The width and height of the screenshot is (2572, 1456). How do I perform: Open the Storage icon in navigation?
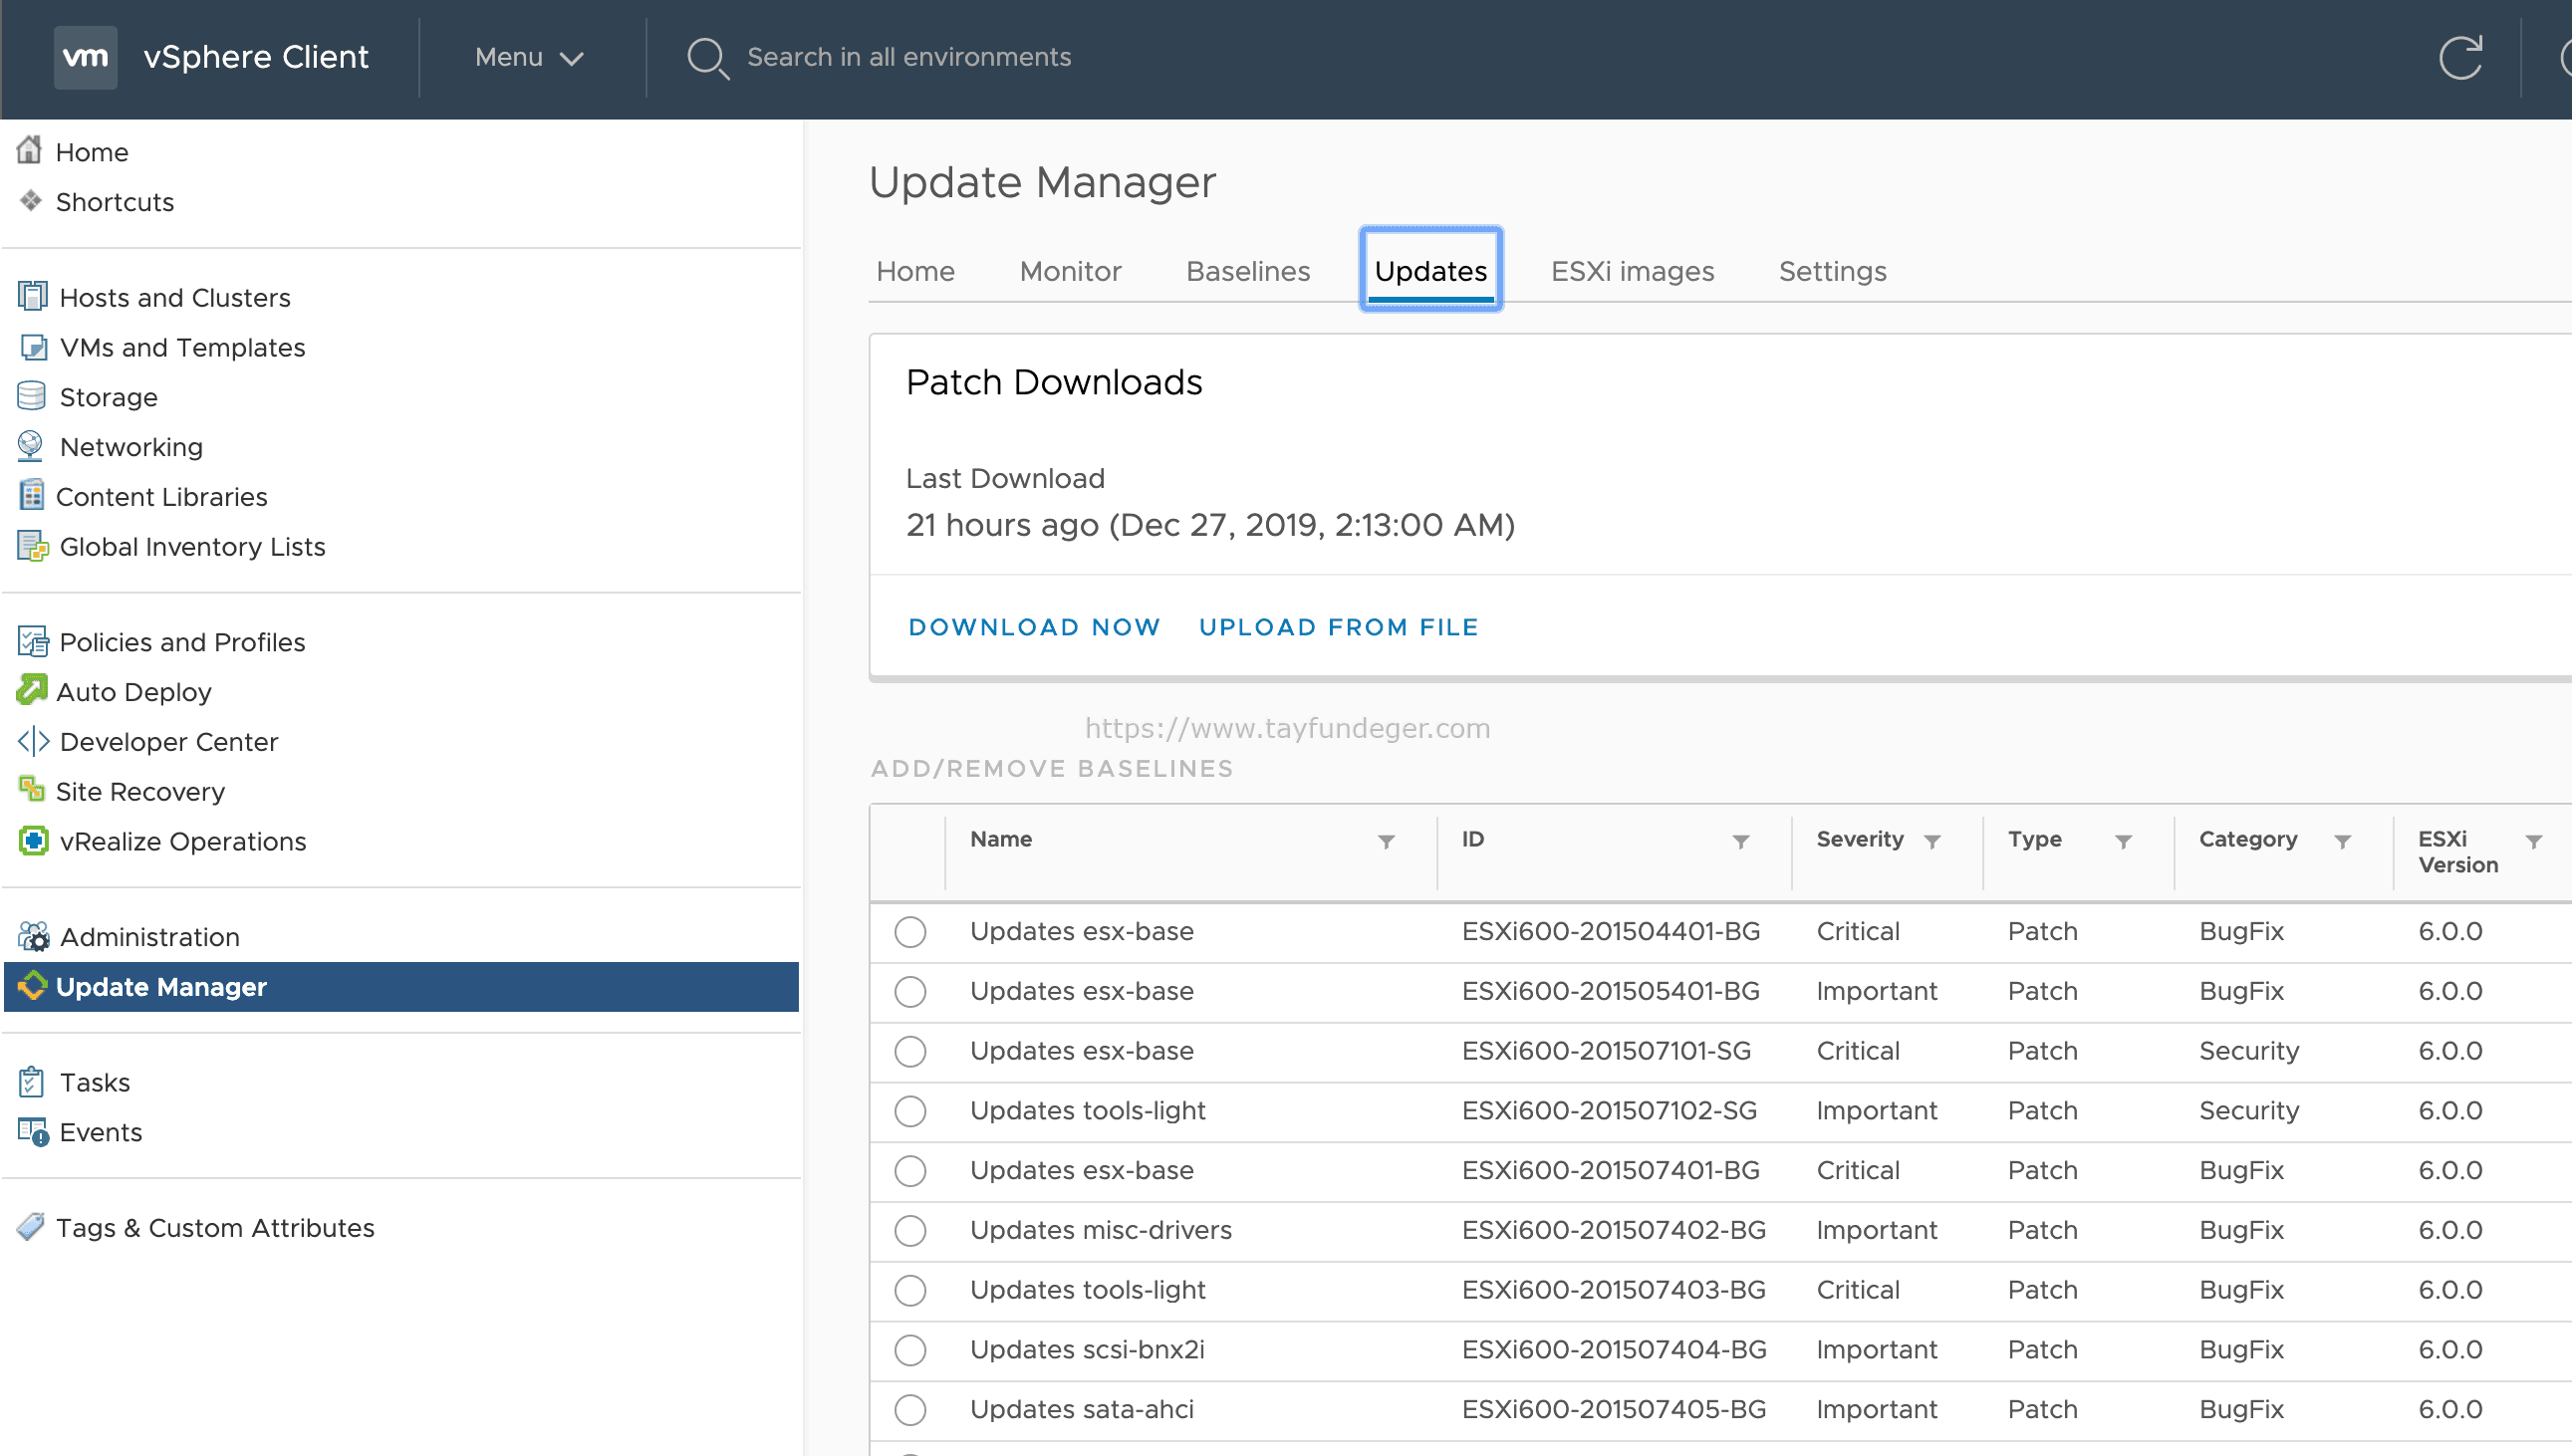point(32,396)
